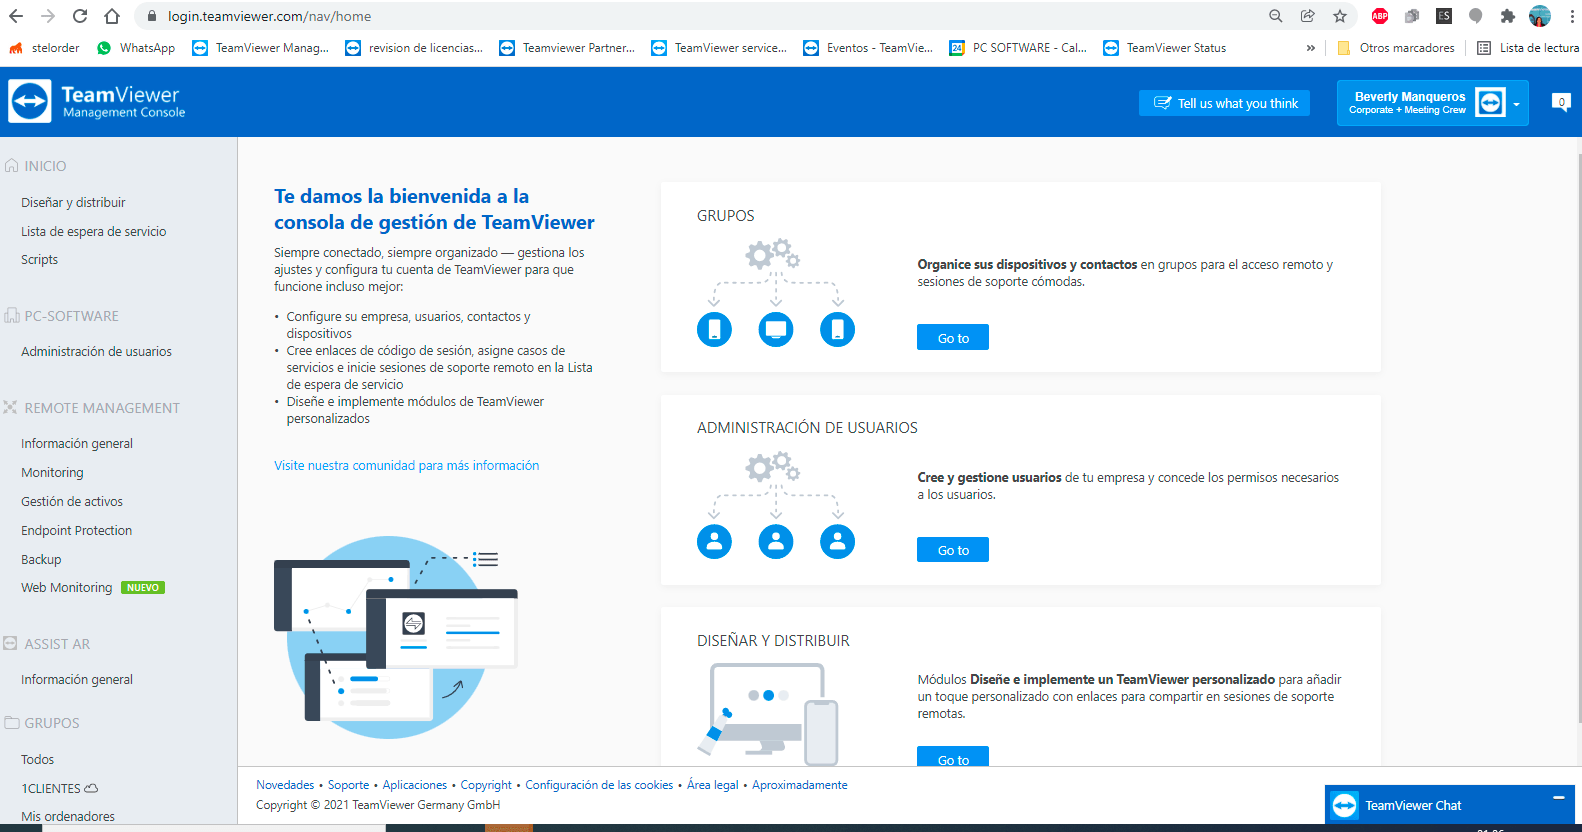The image size is (1582, 832).
Task: Open Lista de espera de servicio
Action: (x=94, y=231)
